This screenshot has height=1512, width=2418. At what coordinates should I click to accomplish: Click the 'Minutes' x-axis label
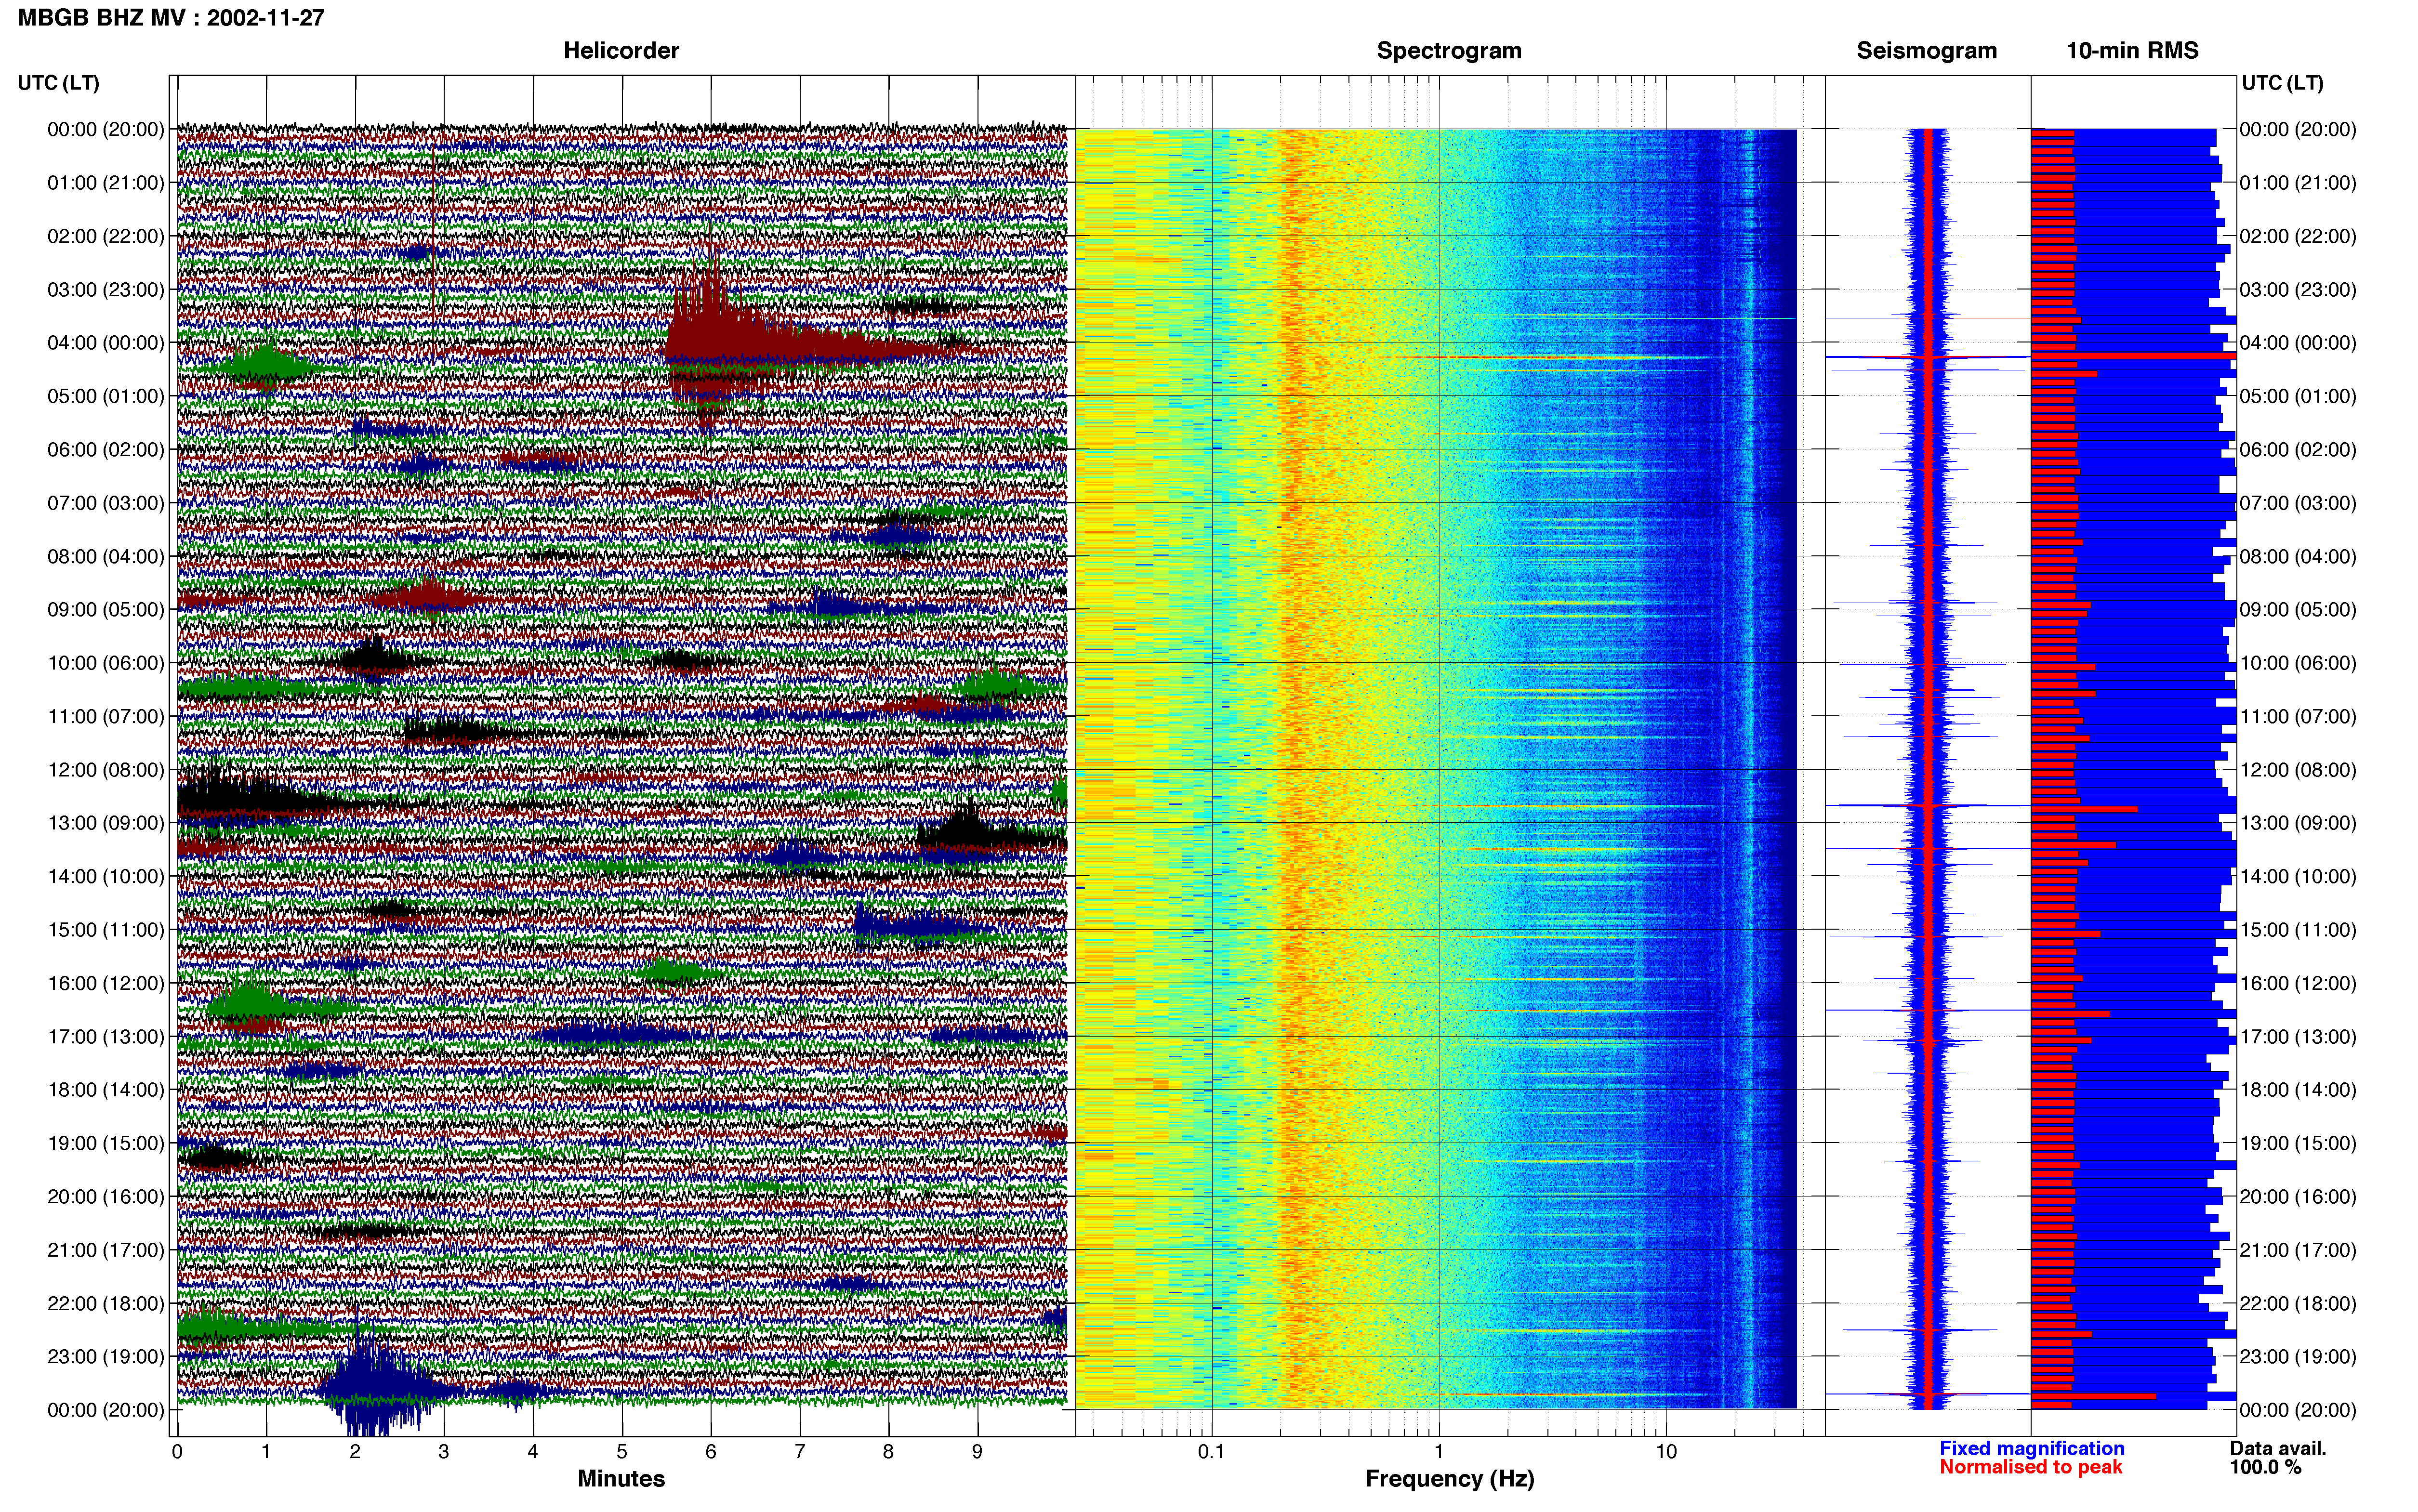(x=621, y=1479)
